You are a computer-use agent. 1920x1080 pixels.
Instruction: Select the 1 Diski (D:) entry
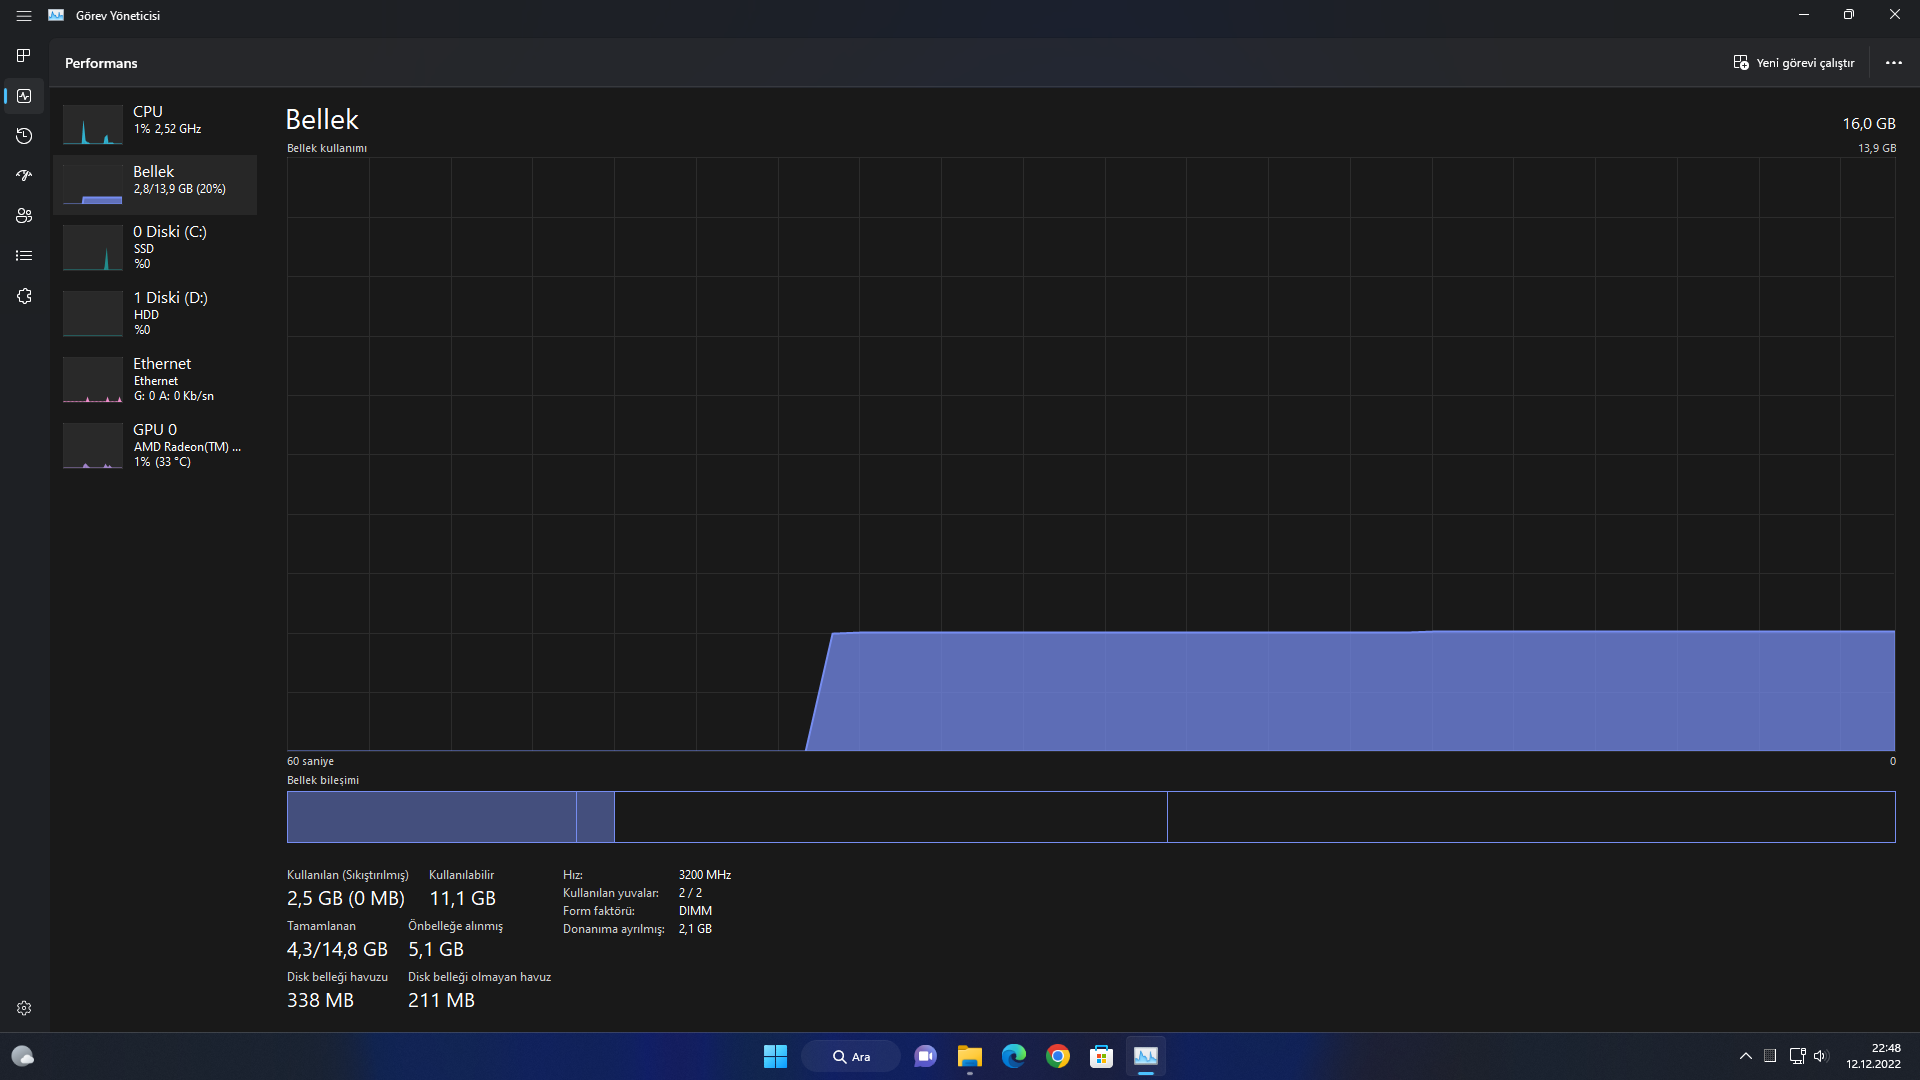[155, 313]
